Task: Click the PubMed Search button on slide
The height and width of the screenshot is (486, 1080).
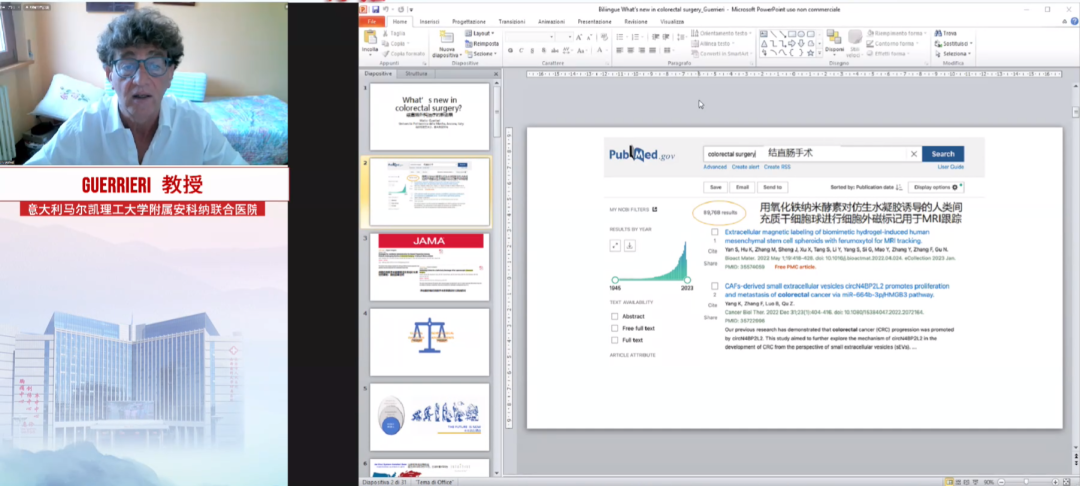Action: (x=943, y=154)
